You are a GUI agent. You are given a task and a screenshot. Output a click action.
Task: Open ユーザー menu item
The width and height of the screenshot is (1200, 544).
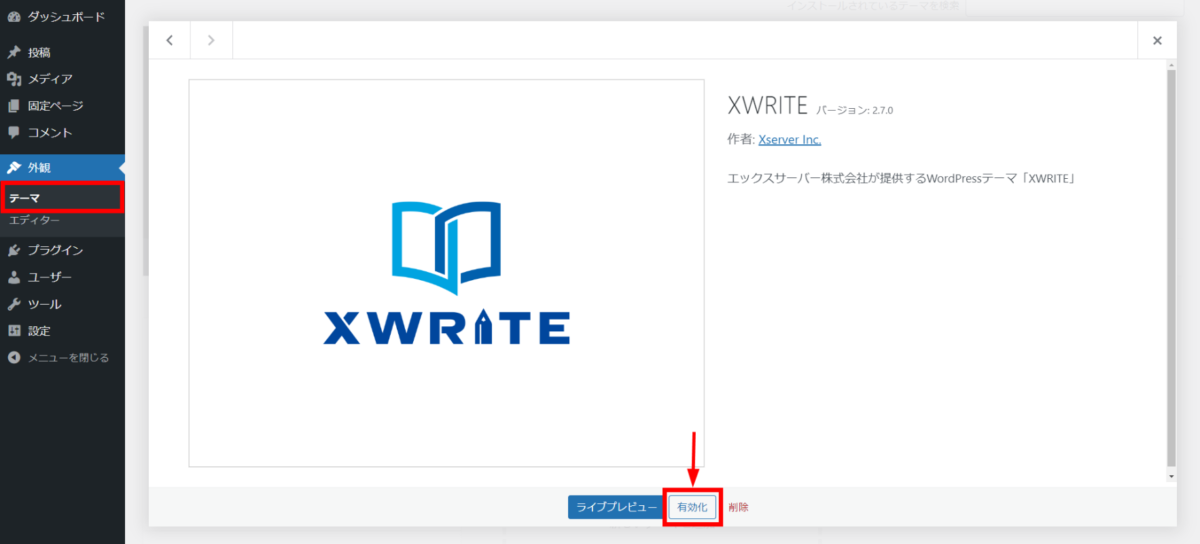(62, 277)
